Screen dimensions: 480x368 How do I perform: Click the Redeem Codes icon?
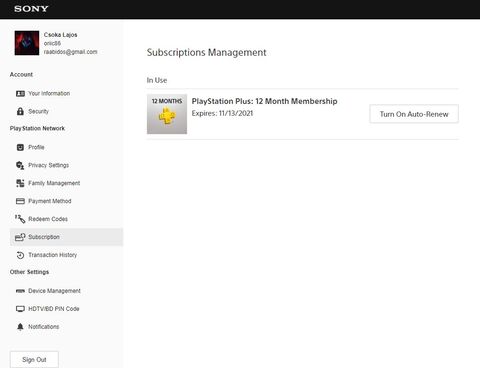[20, 219]
